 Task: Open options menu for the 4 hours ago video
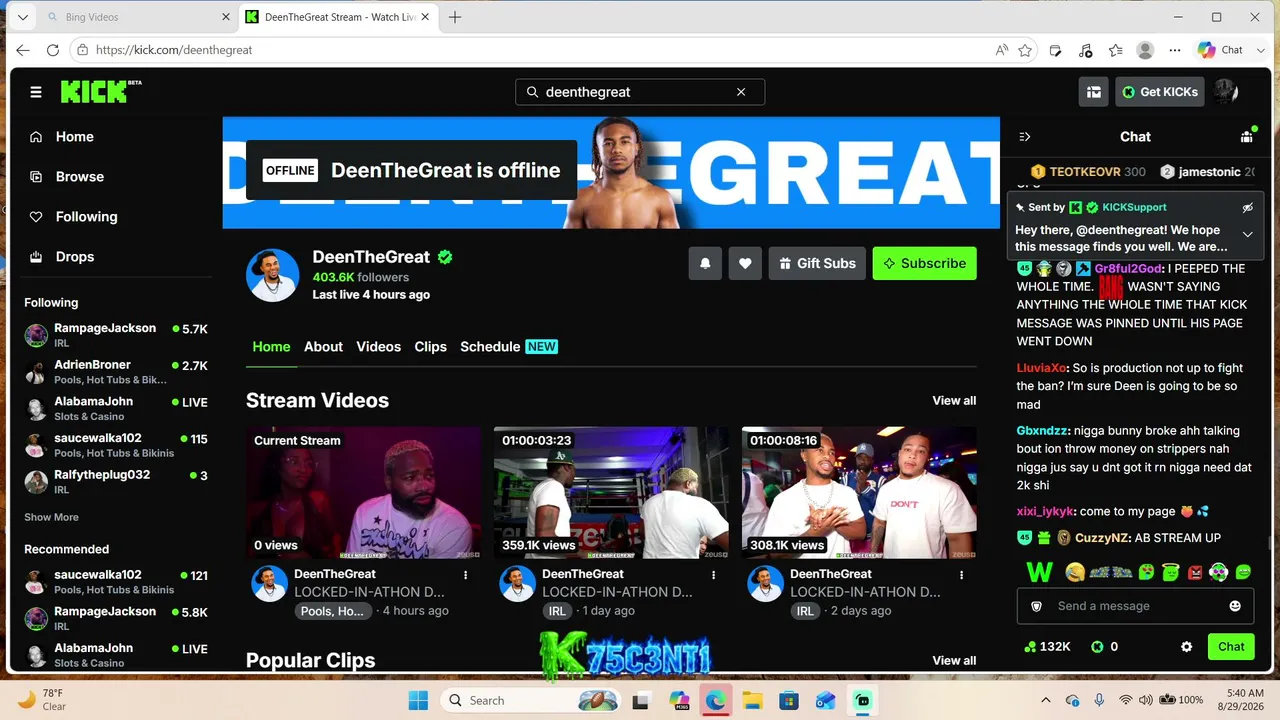coord(466,575)
